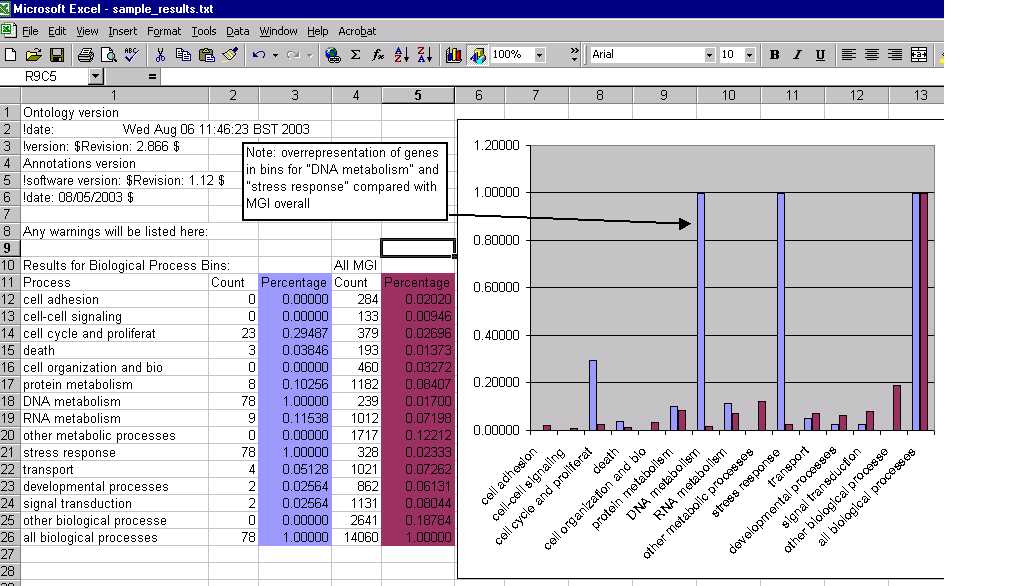Cut the selection with the scissors icon
This screenshot has height=586, width=1024.
[160, 55]
